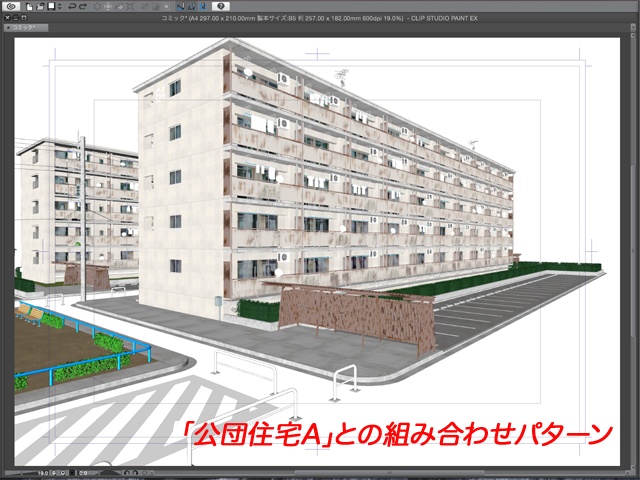Click the horizontal canvas scrollbar
The image size is (640, 480).
click(x=388, y=473)
